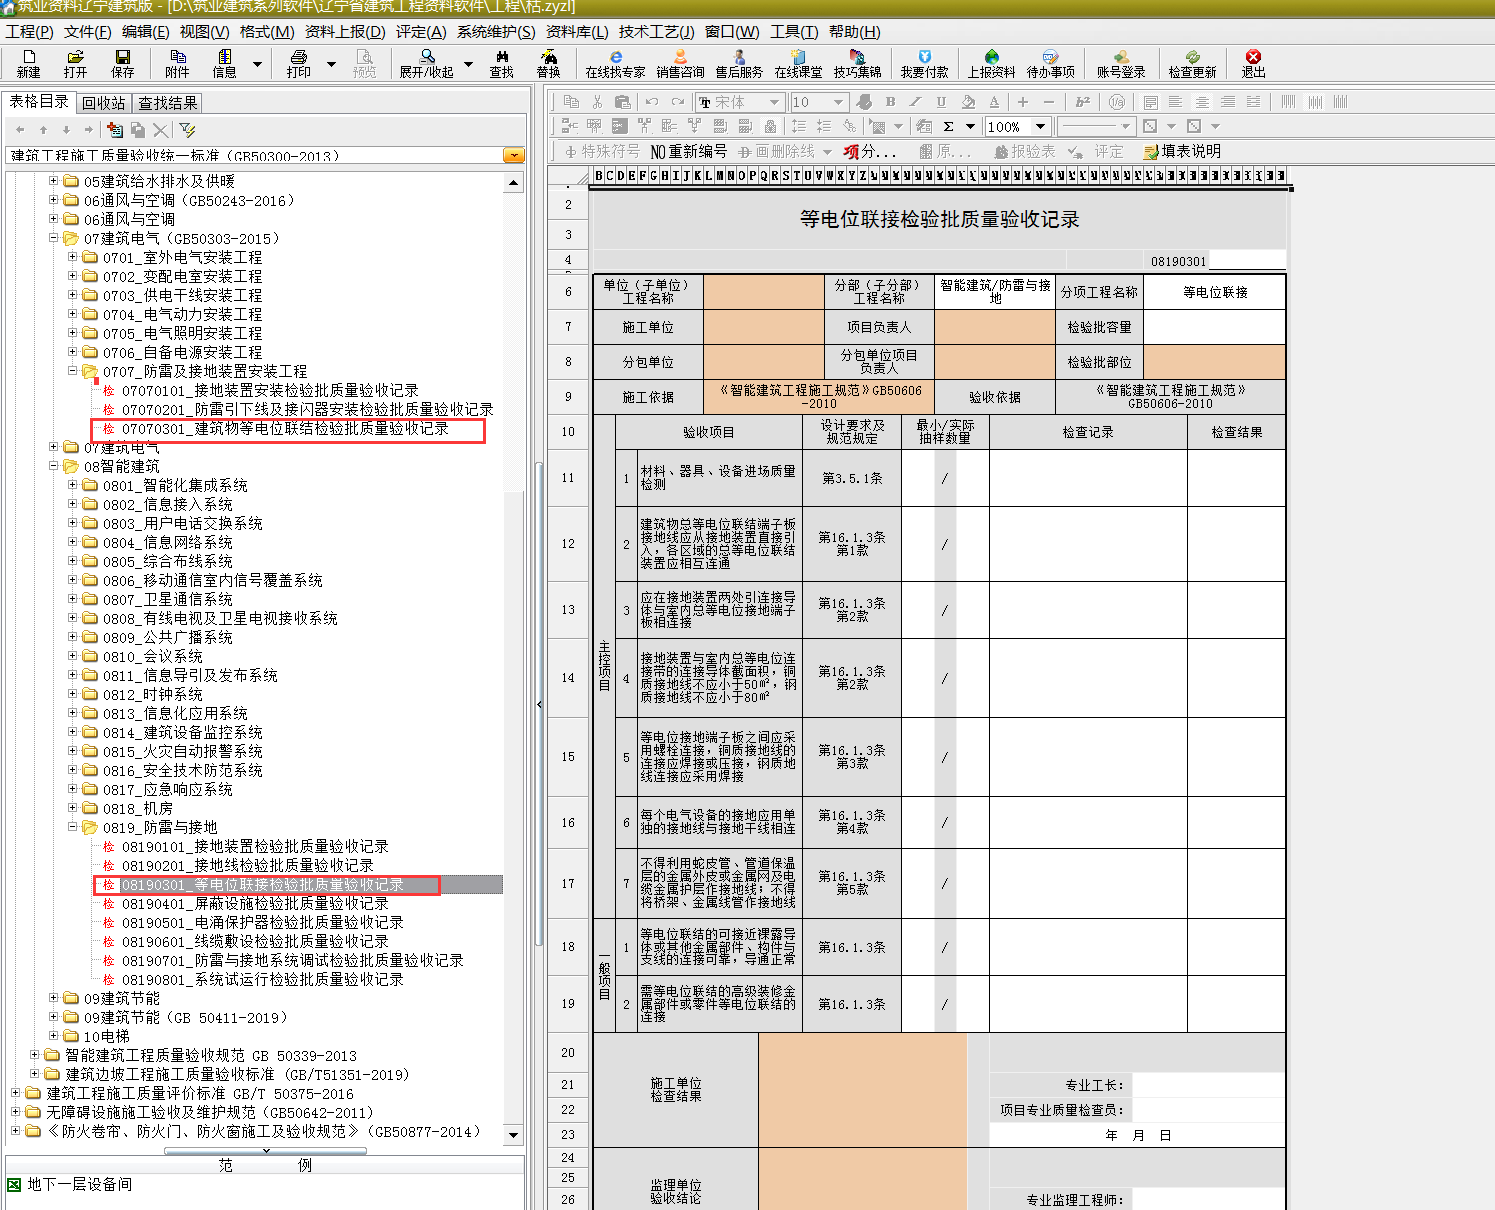
Task: Click the 保存 (Save) toolbar icon
Action: (x=122, y=64)
